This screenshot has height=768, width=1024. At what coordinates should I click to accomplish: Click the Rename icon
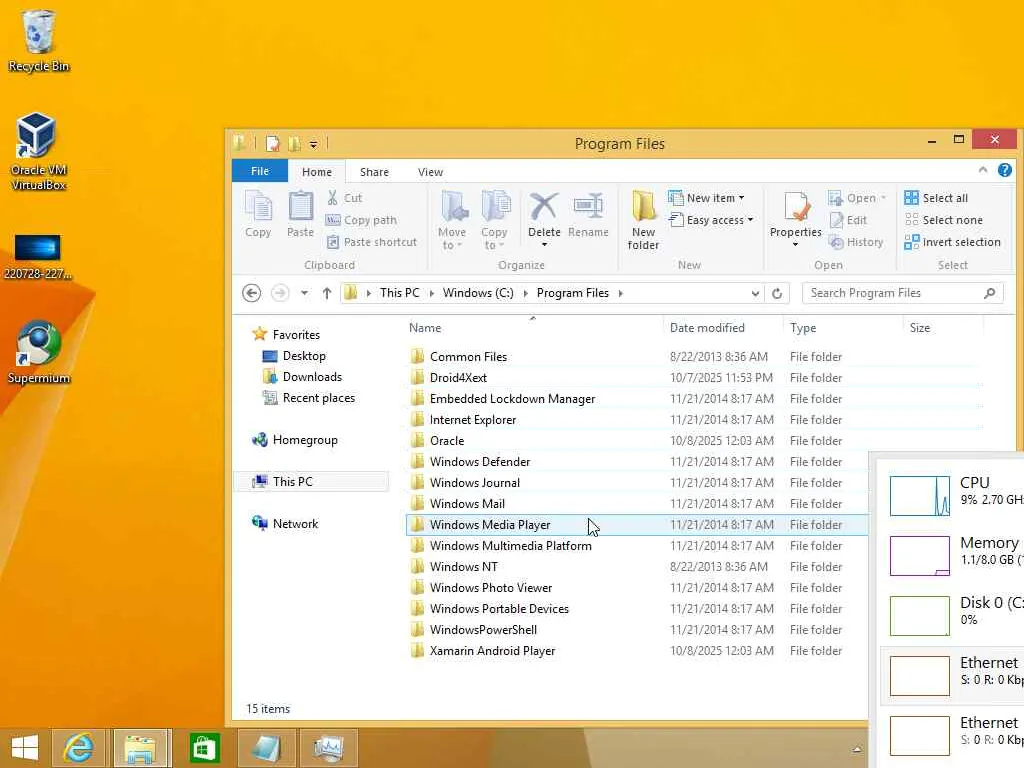pyautogui.click(x=588, y=206)
